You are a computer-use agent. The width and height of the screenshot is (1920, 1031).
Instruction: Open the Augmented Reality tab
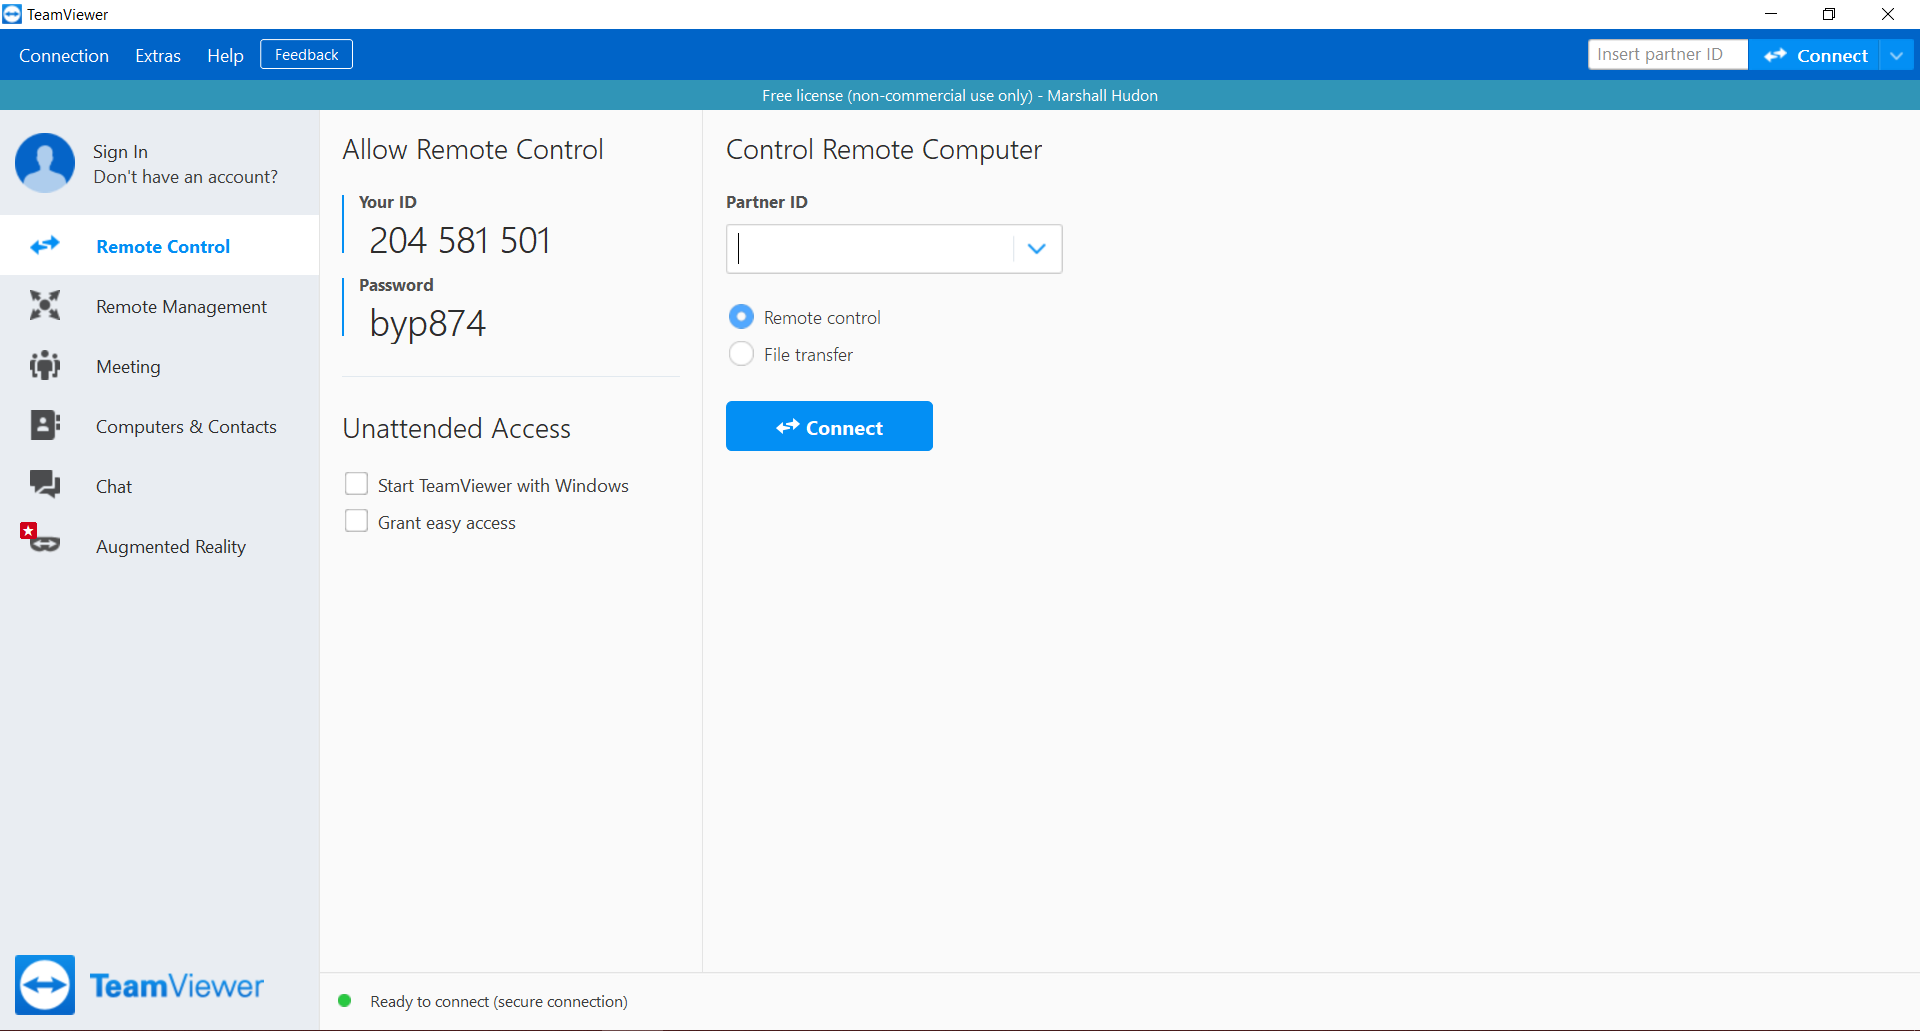click(160, 546)
